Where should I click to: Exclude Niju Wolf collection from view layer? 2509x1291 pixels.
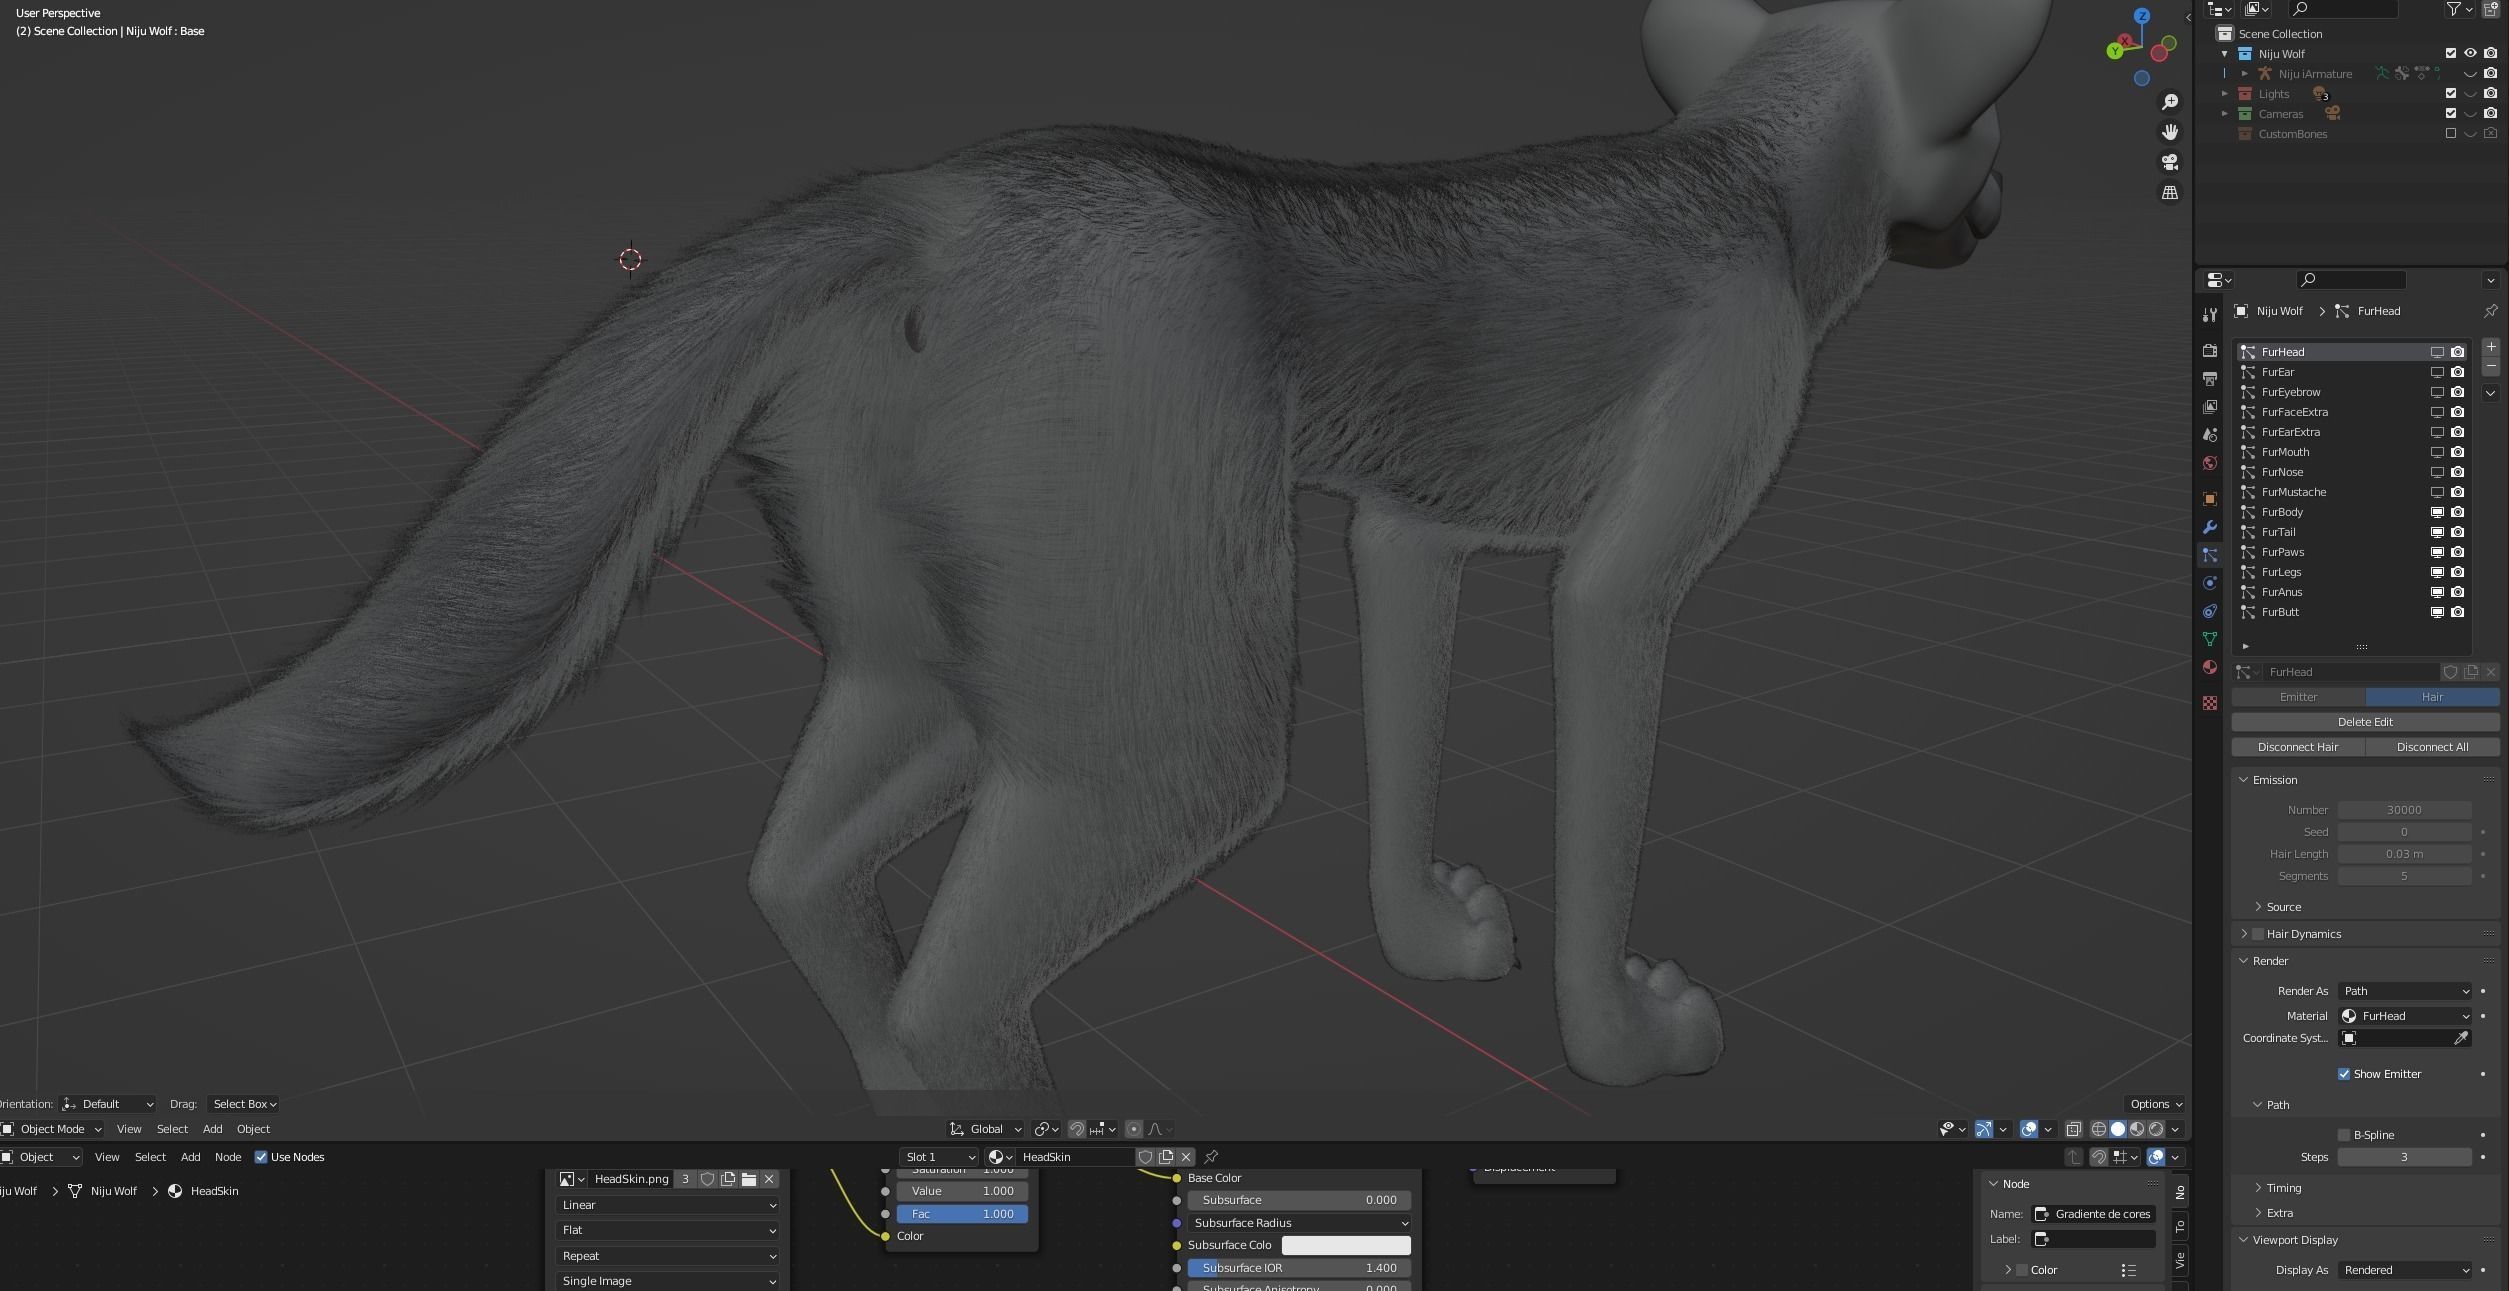pos(2450,54)
